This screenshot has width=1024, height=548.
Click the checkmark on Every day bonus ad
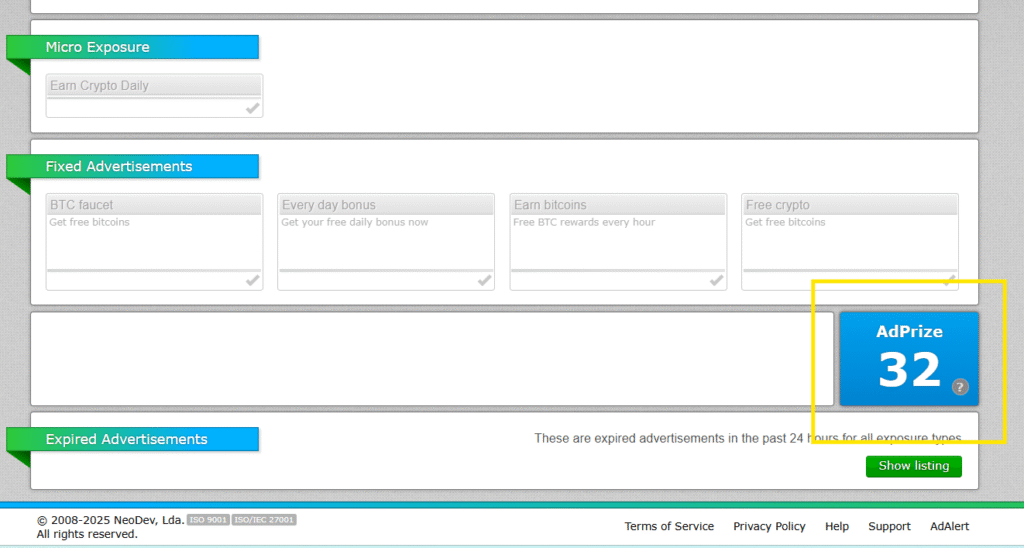485,281
